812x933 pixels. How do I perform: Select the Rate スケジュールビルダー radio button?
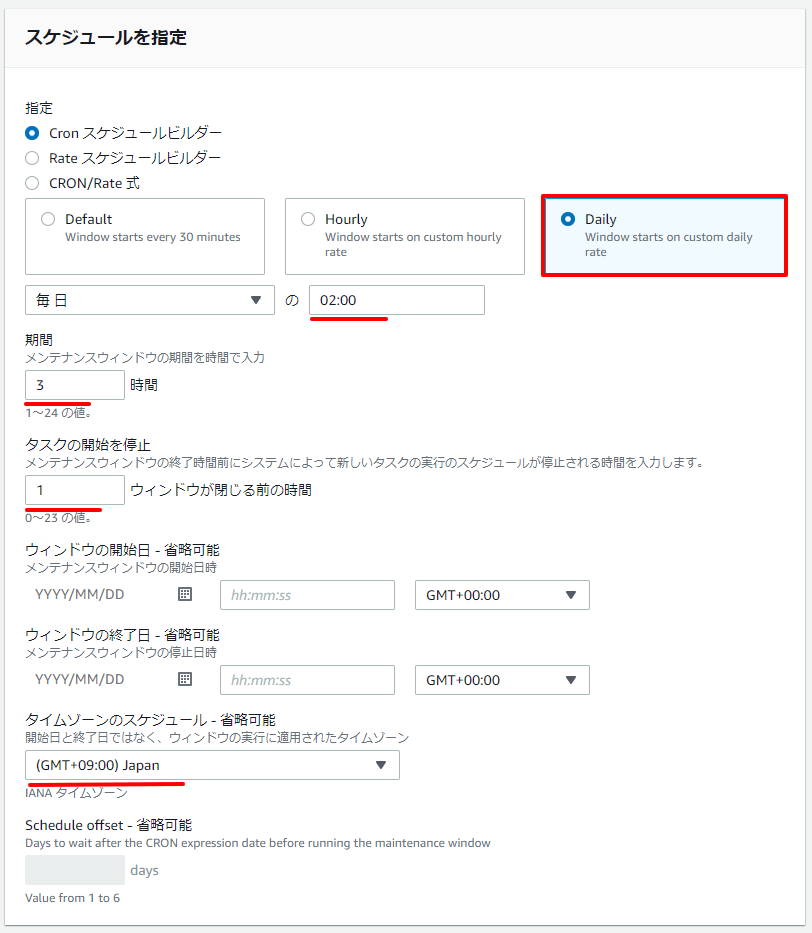point(32,158)
